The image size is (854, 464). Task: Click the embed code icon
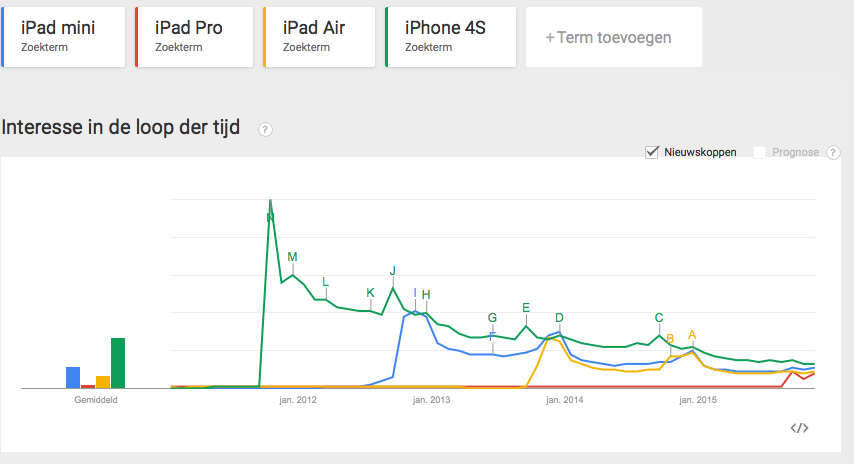[799, 428]
